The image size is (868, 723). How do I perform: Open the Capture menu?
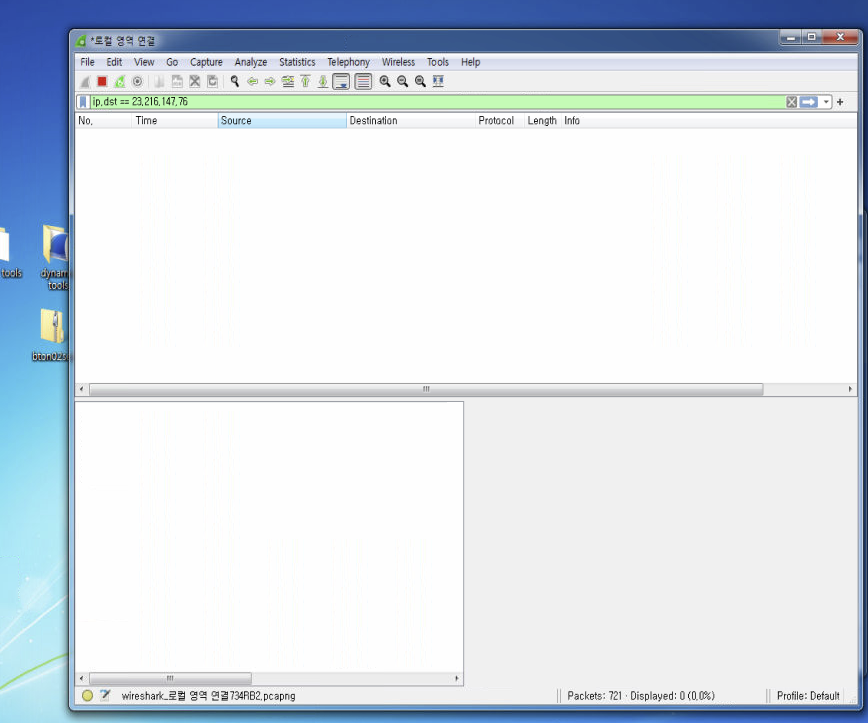pyautogui.click(x=206, y=62)
